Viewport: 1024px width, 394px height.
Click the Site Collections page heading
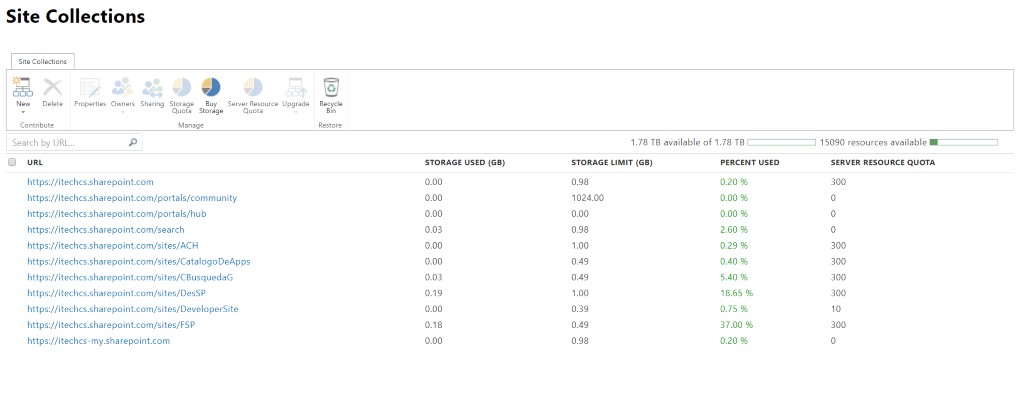tap(75, 16)
